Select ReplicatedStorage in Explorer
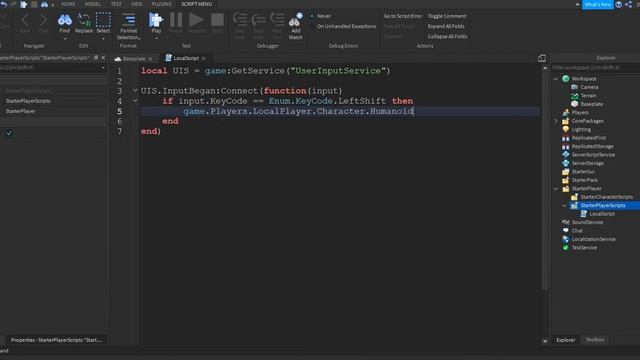 592,146
